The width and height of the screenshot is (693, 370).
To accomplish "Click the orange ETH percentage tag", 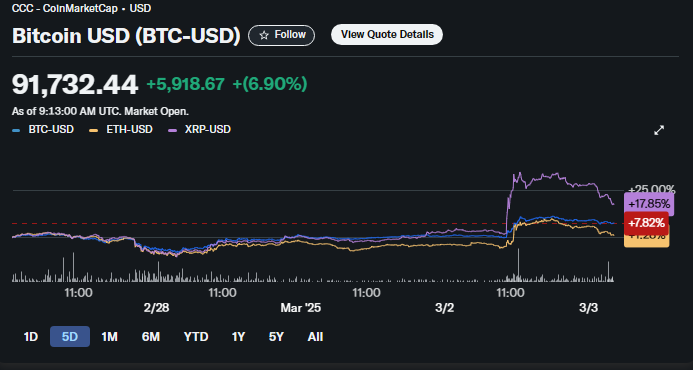I will click(646, 240).
